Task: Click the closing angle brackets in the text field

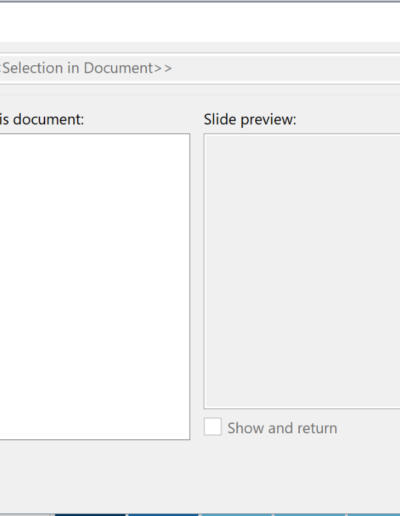Action: (163, 69)
